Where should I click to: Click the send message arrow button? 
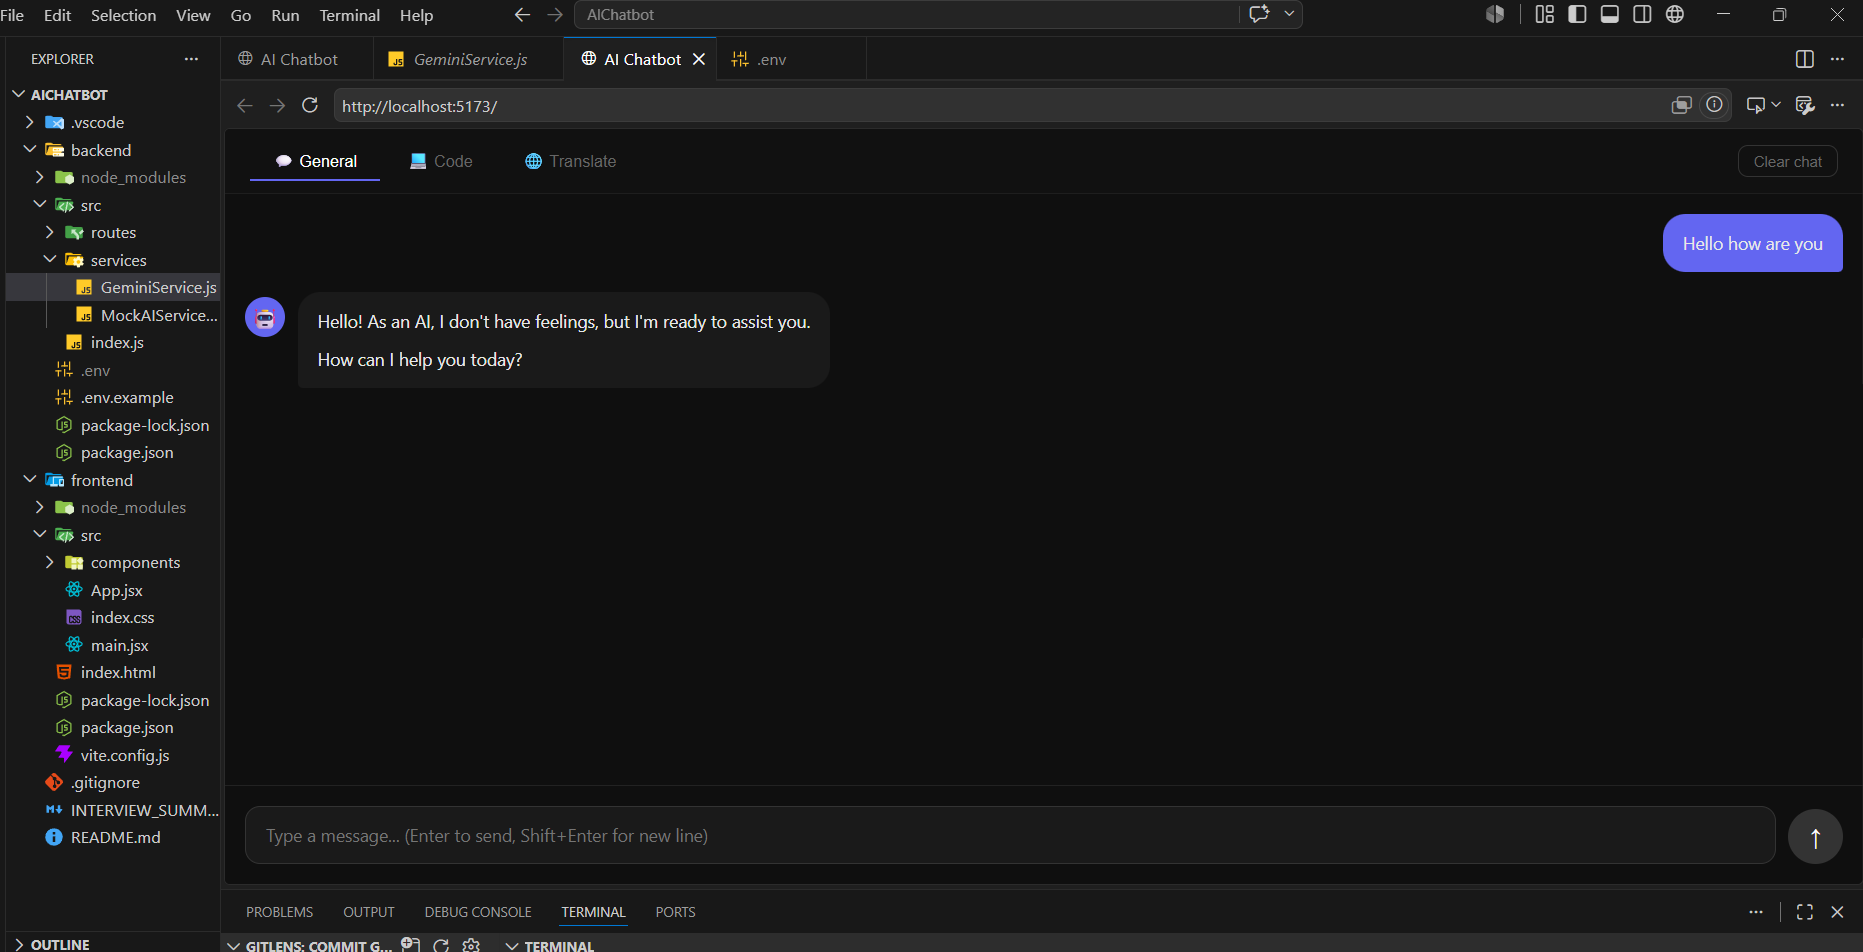click(1815, 836)
